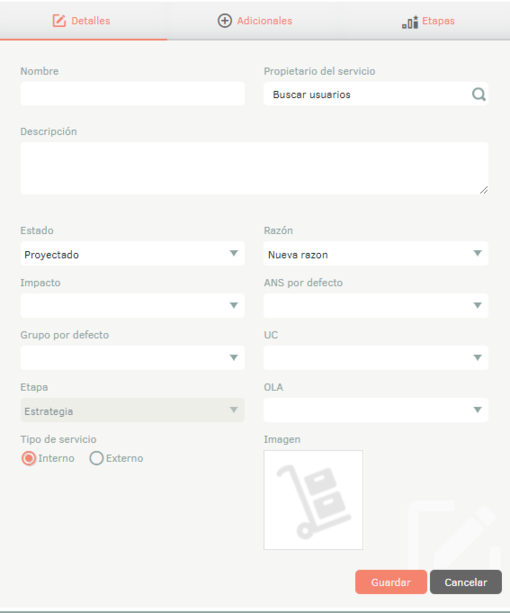Click the hand truck service image placeholder

click(313, 500)
